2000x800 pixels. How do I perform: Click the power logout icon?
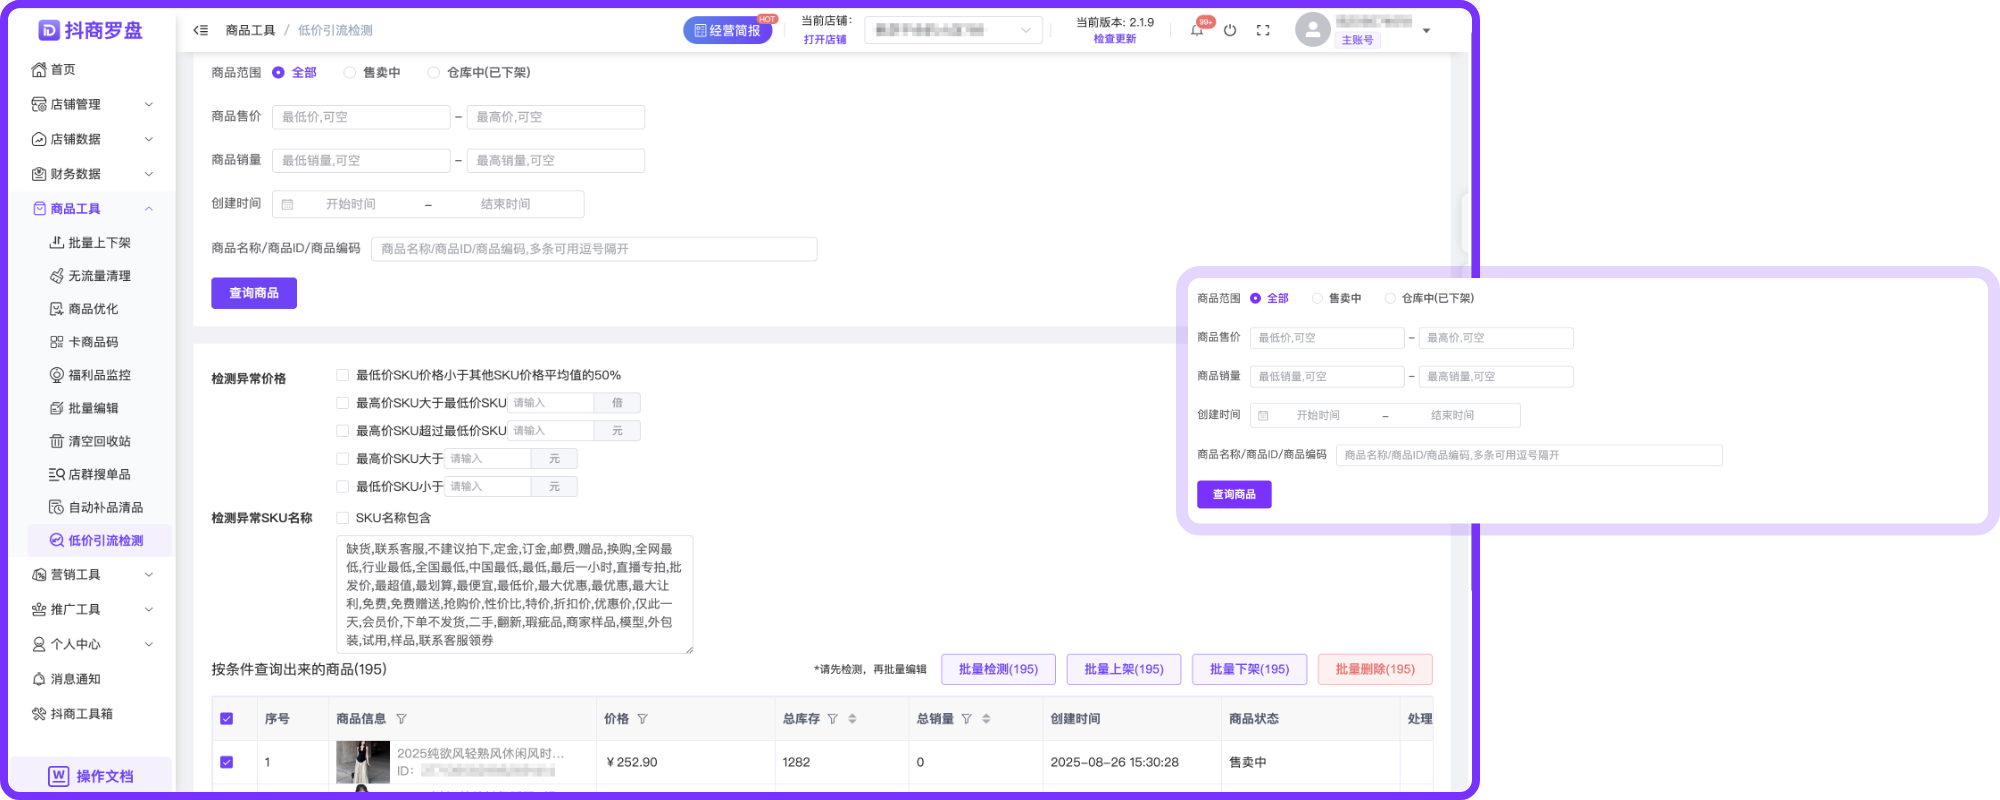click(x=1230, y=30)
